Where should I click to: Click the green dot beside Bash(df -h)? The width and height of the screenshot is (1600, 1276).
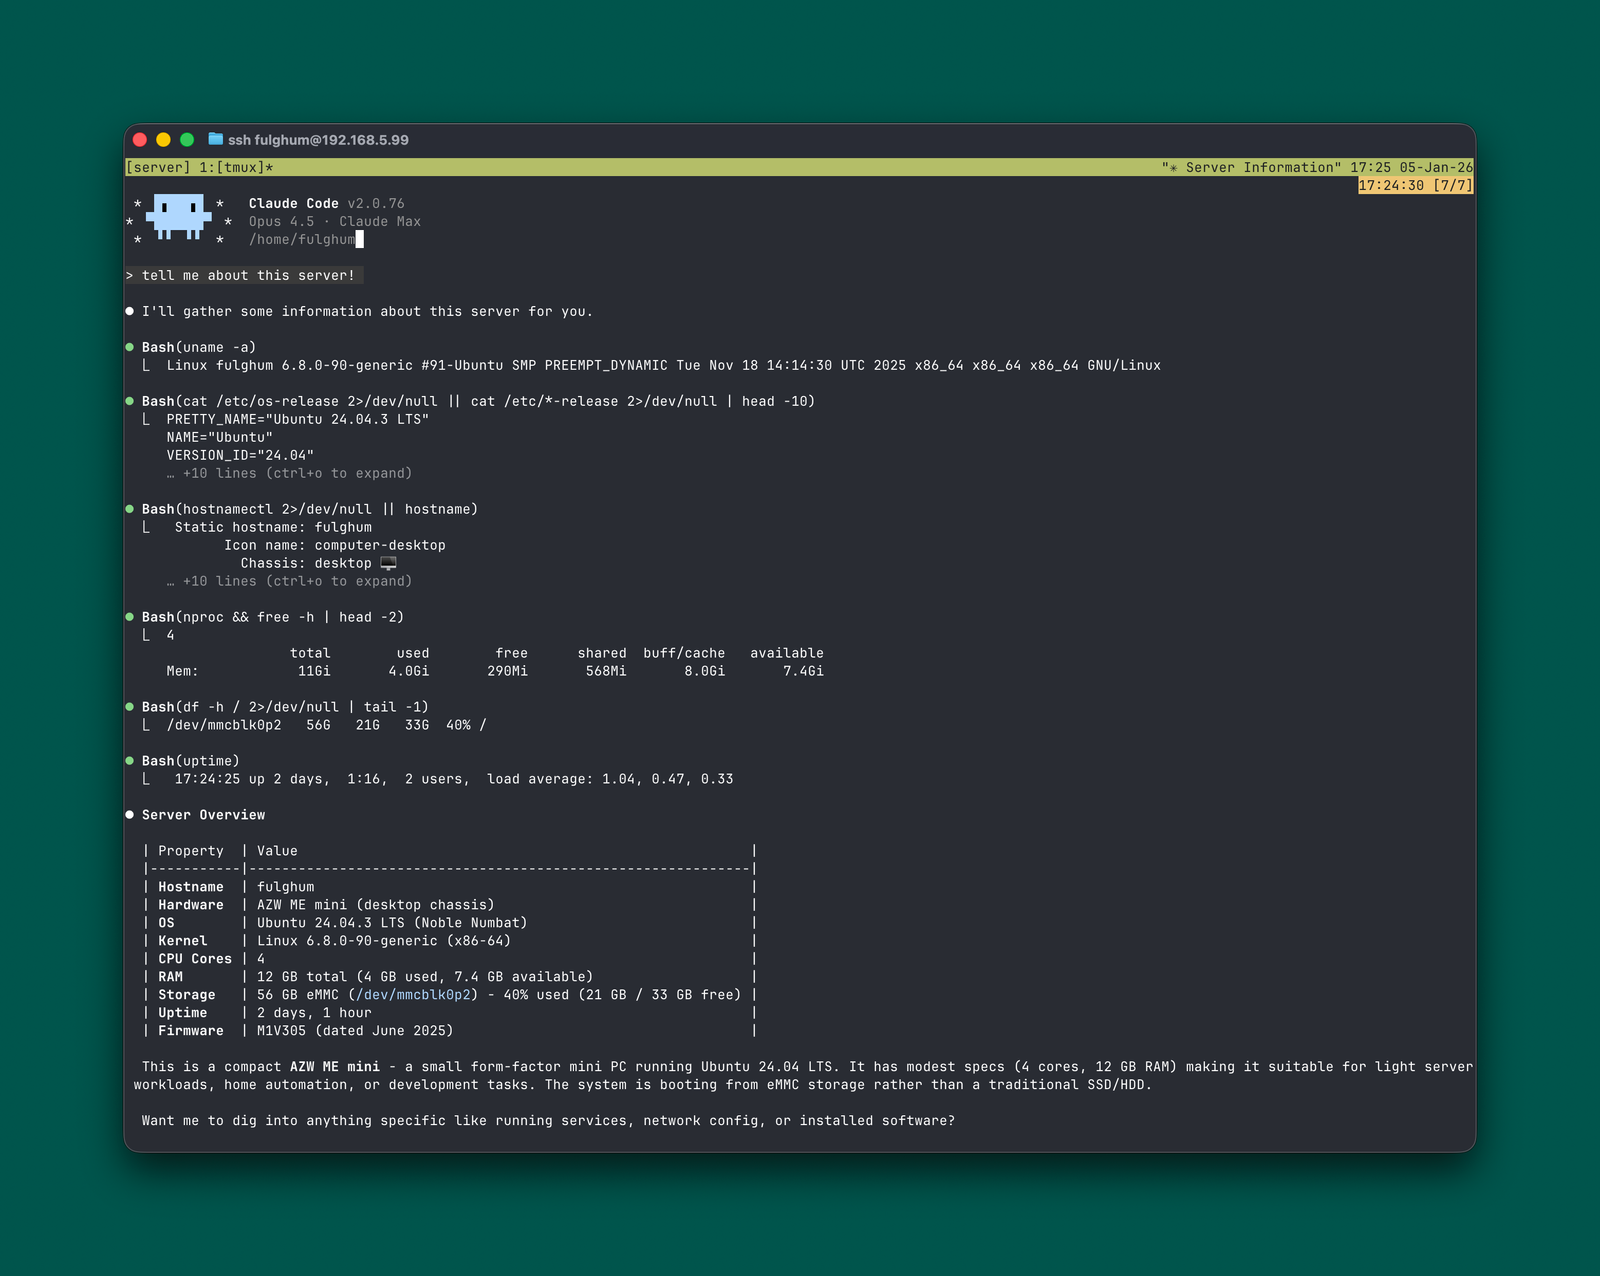[x=131, y=705]
